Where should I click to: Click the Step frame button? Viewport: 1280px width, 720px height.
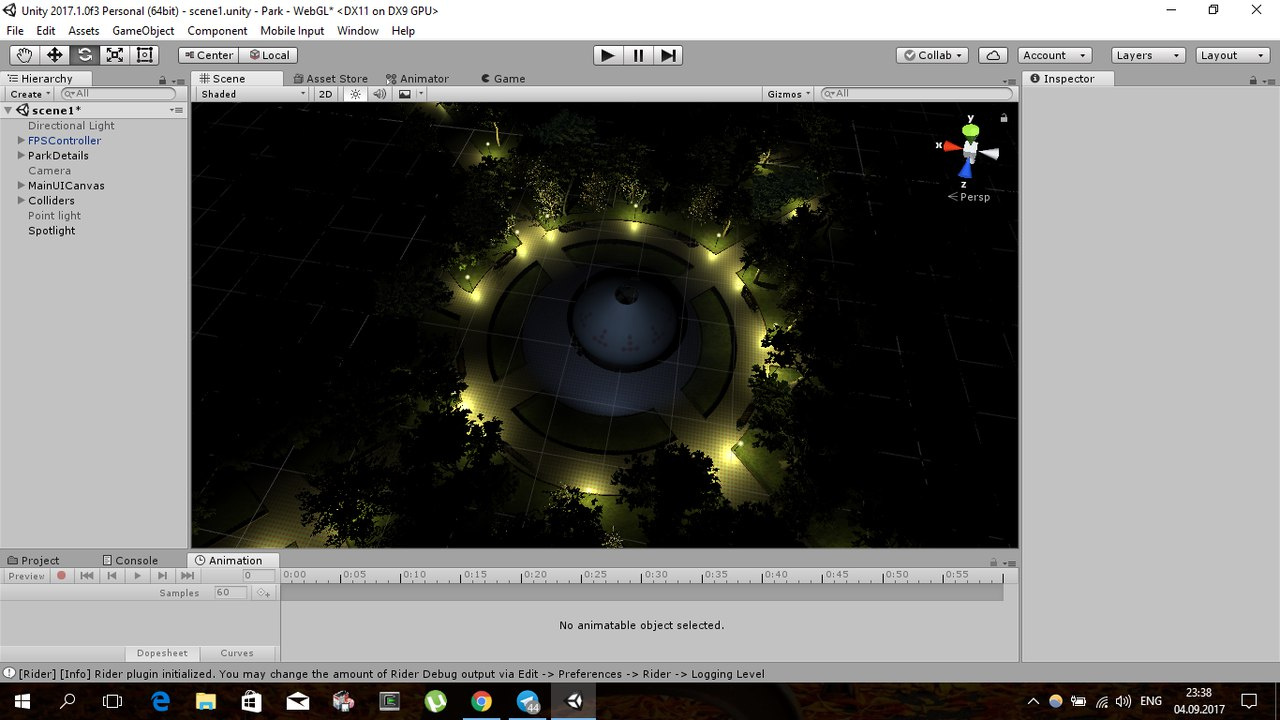coord(668,55)
